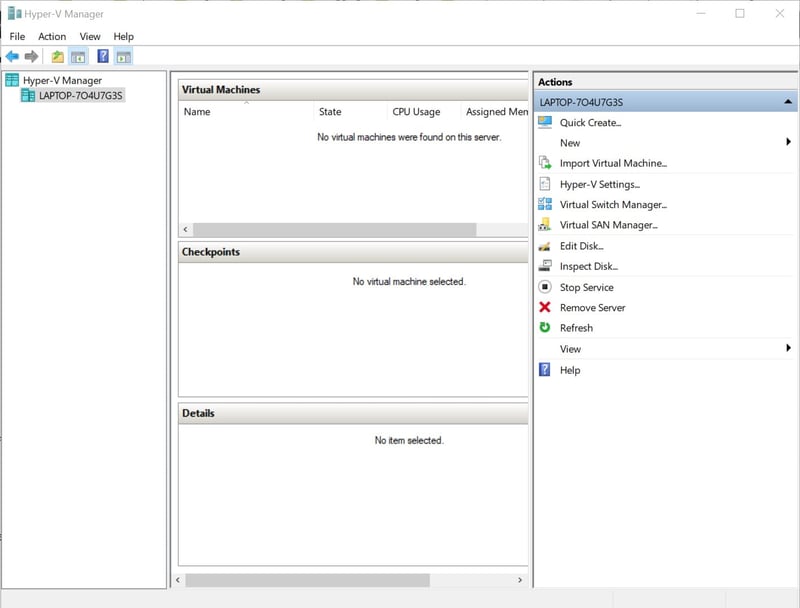Open the File menu
This screenshot has width=800, height=608.
(x=17, y=36)
